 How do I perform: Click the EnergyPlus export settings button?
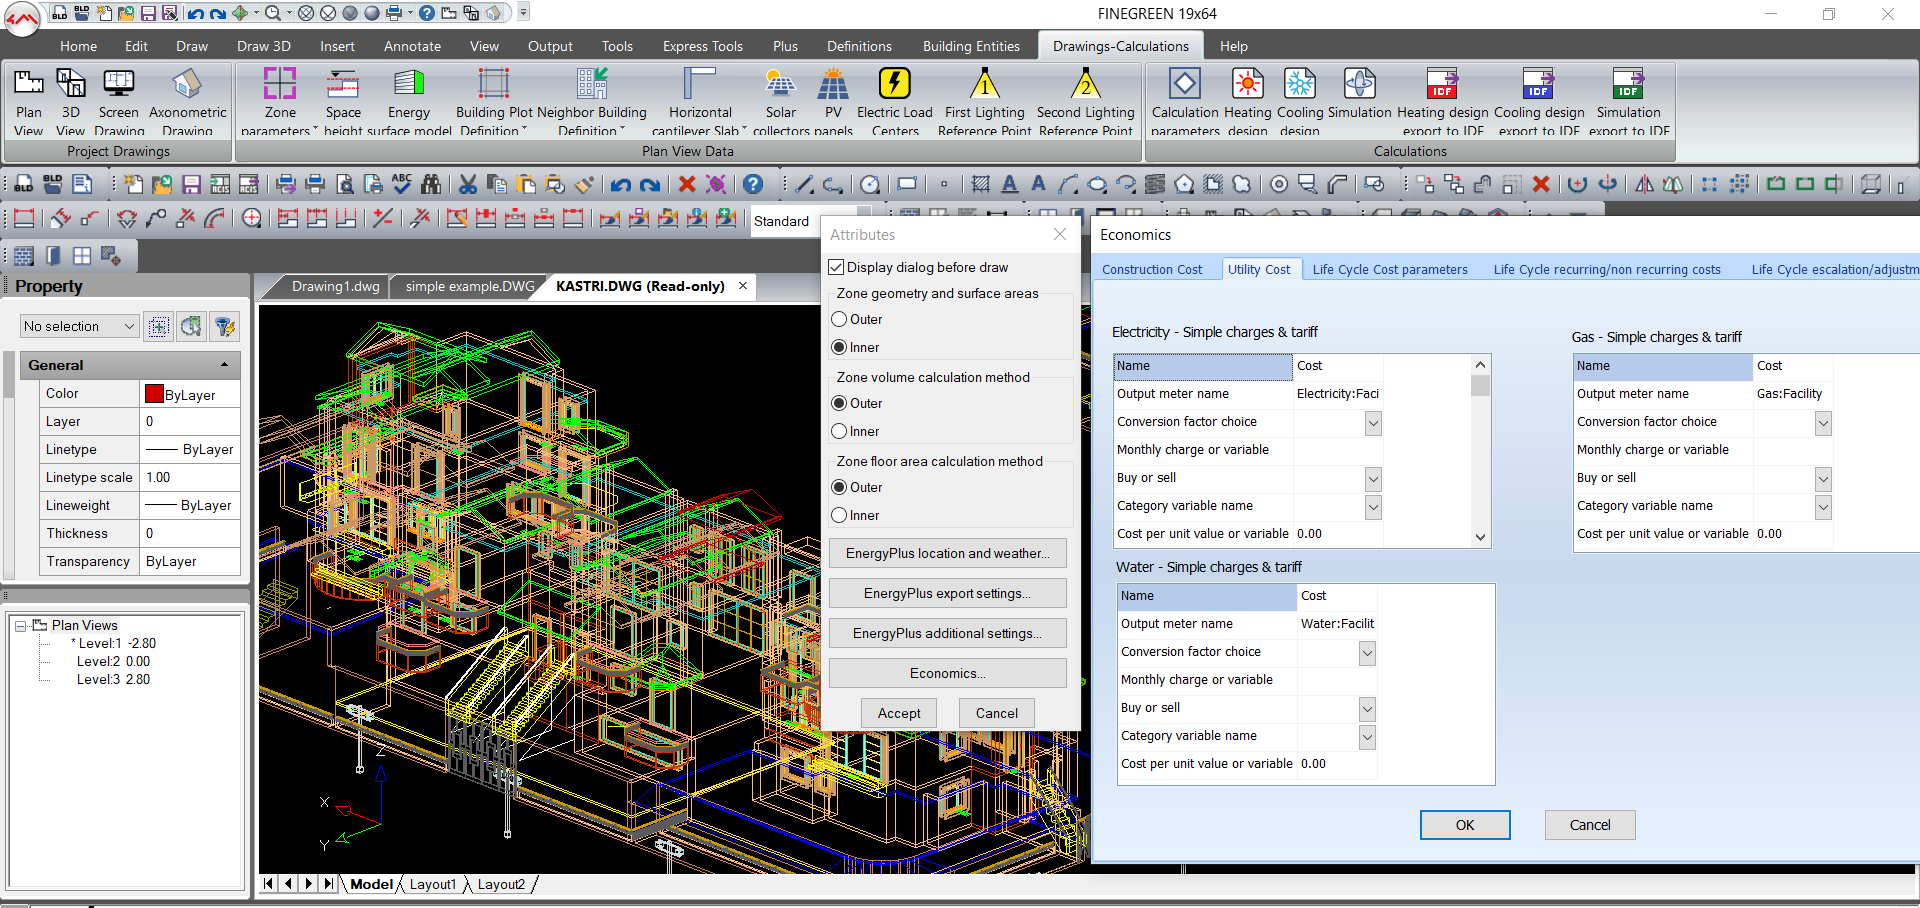[x=947, y=594]
